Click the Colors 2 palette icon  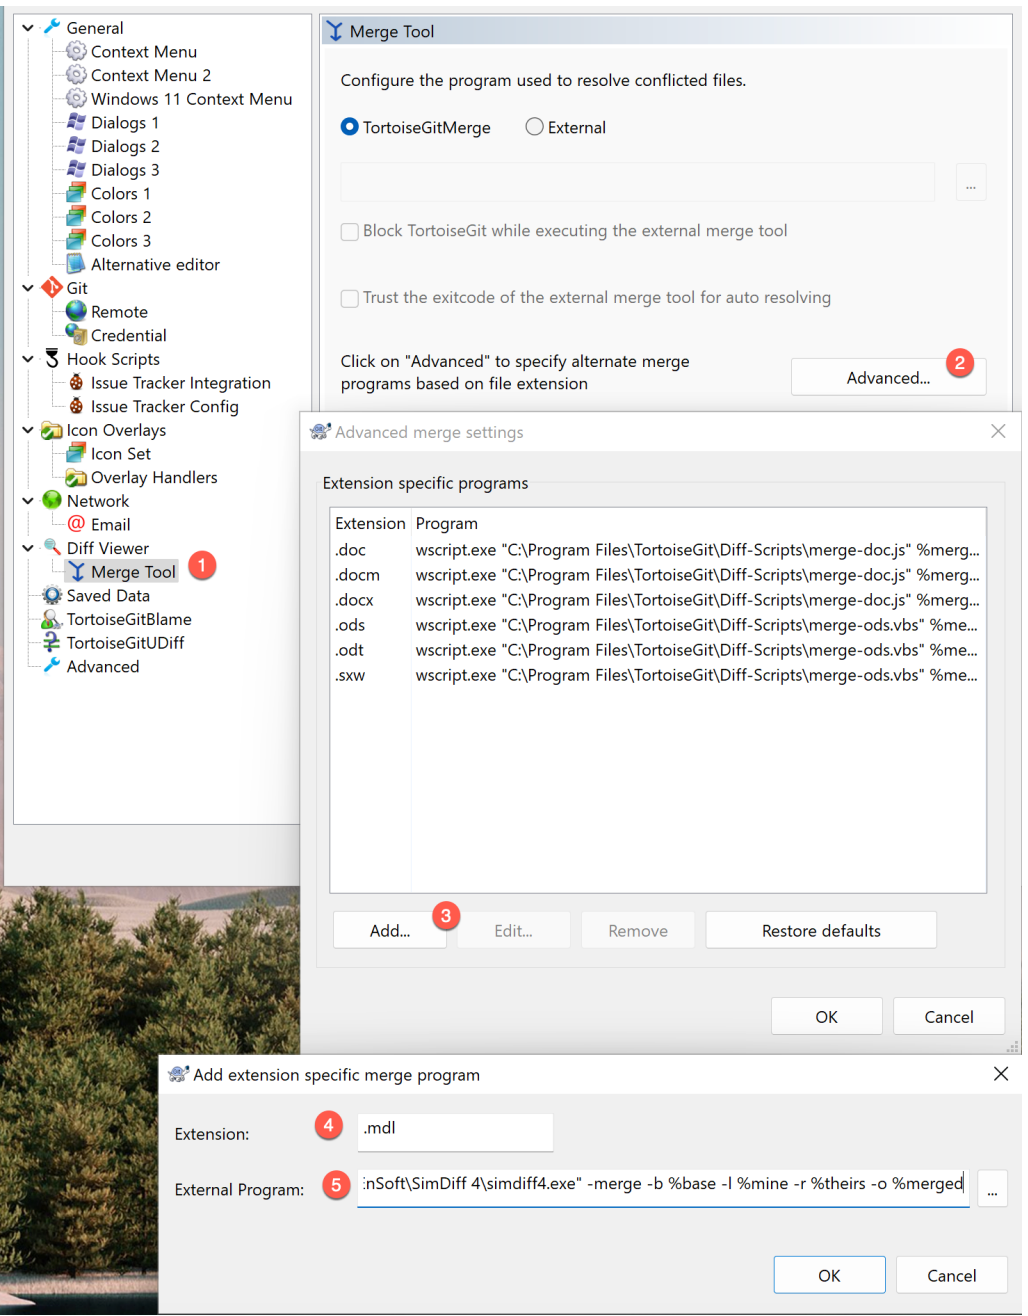coord(76,217)
